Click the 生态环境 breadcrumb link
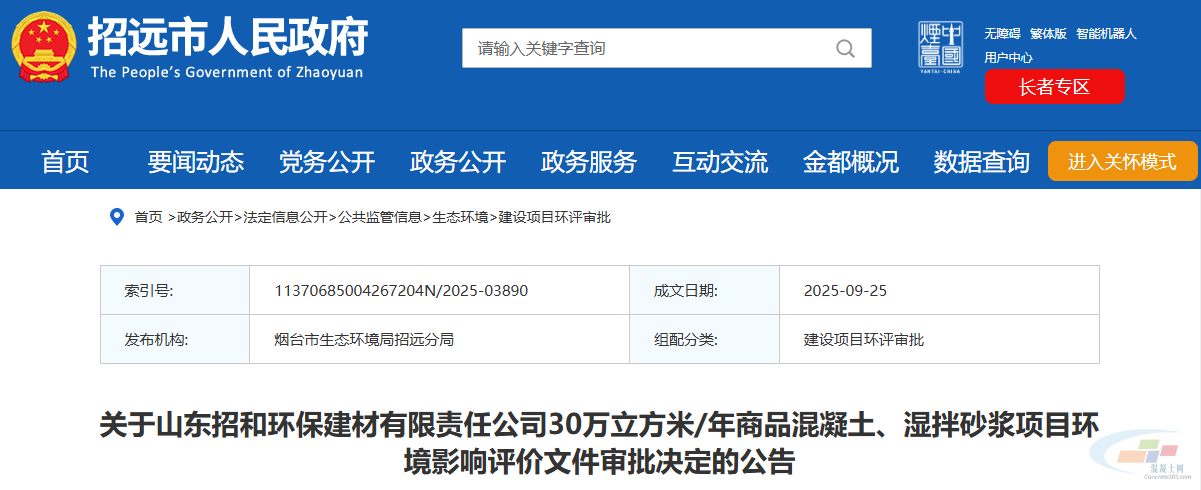Image resolution: width=1201 pixels, height=490 pixels. (460, 217)
